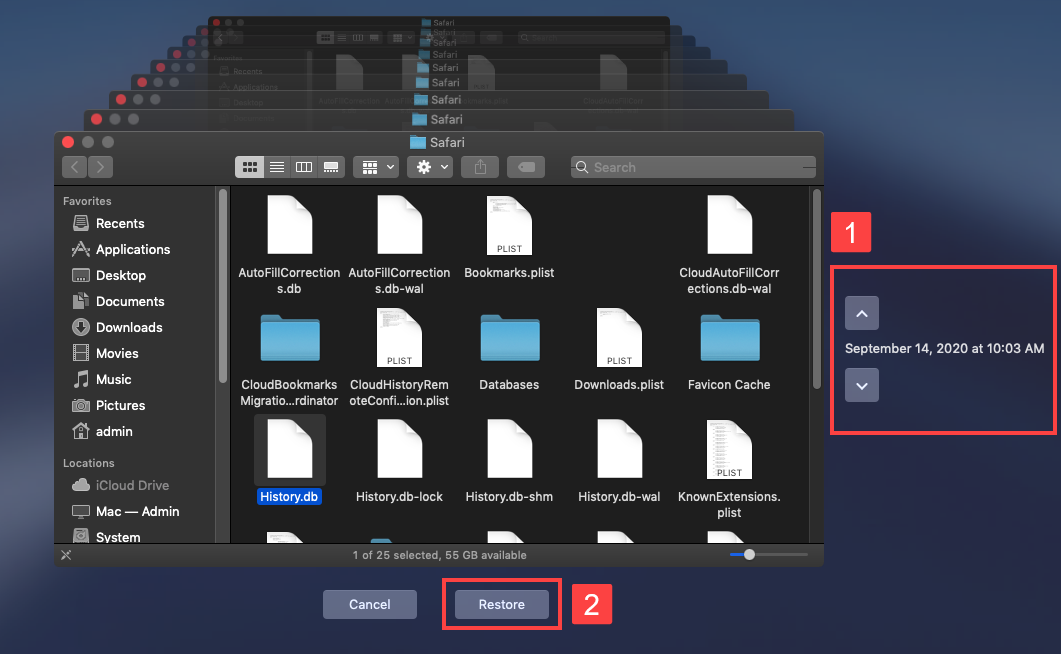Open Applications in the sidebar
The height and width of the screenshot is (654, 1061).
click(x=120, y=250)
